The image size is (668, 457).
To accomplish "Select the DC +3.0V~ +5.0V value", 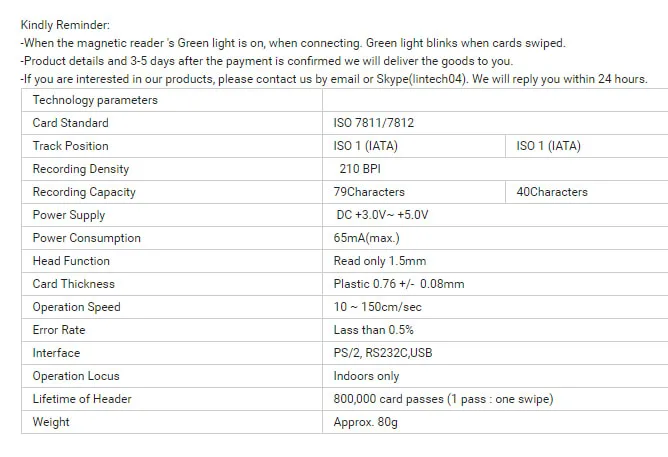I will (x=382, y=215).
